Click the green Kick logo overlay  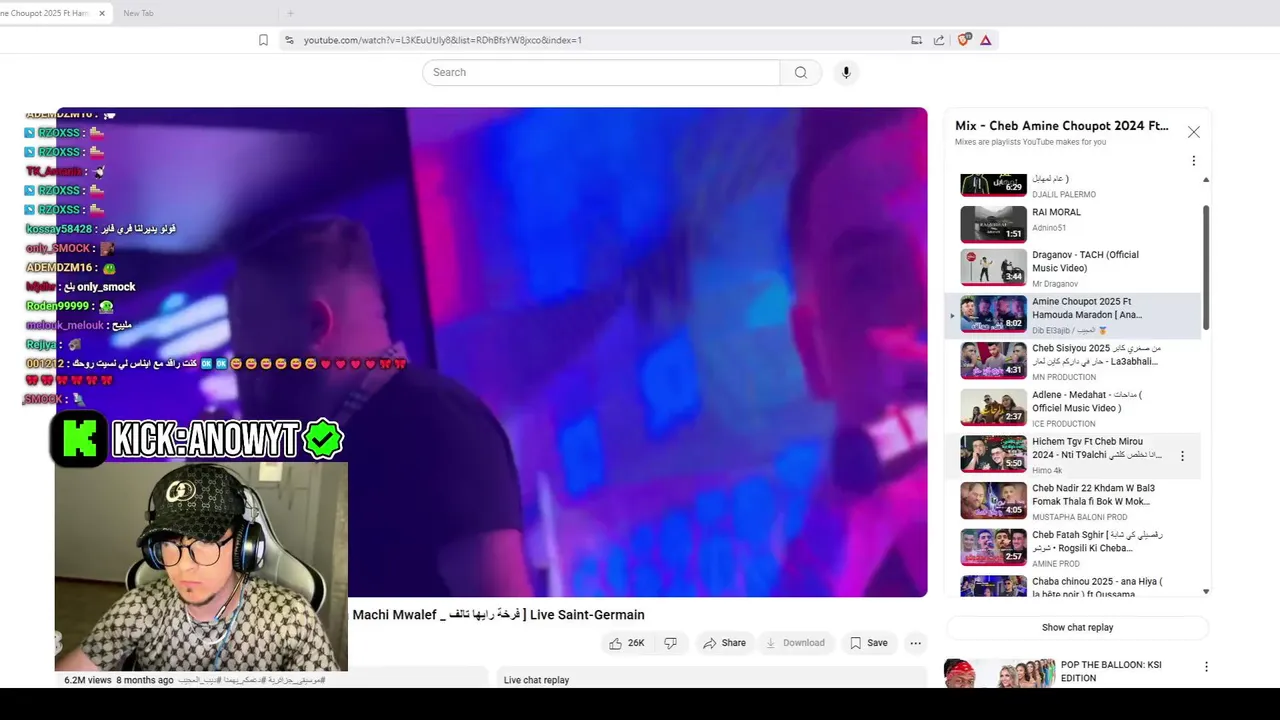(x=79, y=439)
